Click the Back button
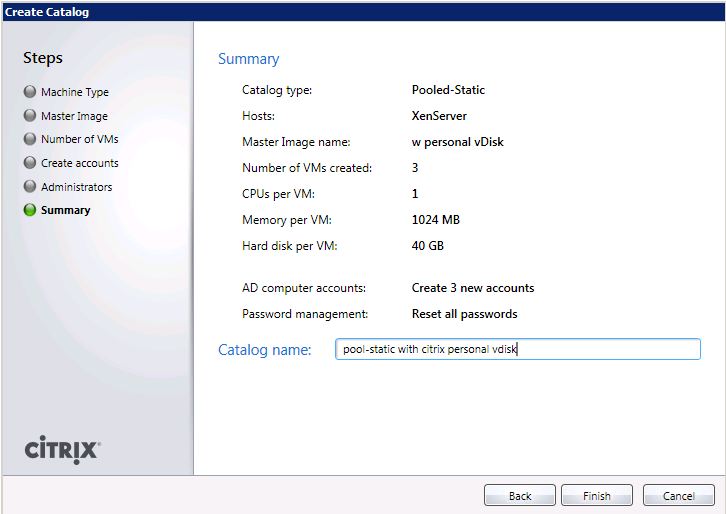This screenshot has height=514, width=726. coord(519,495)
